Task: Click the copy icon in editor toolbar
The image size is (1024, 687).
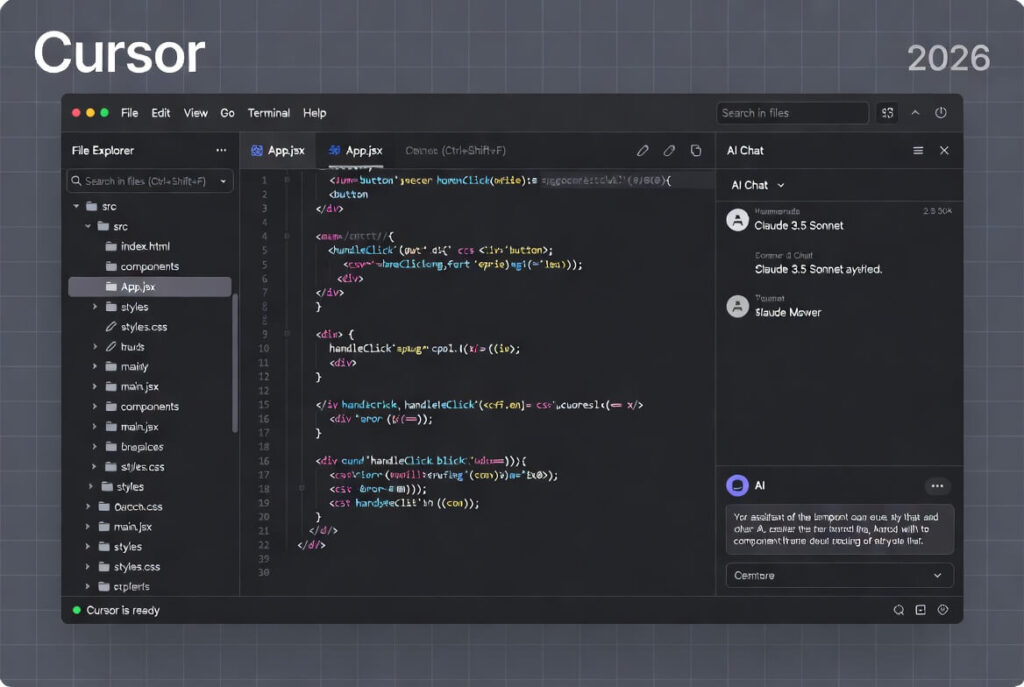Action: pyautogui.click(x=696, y=151)
